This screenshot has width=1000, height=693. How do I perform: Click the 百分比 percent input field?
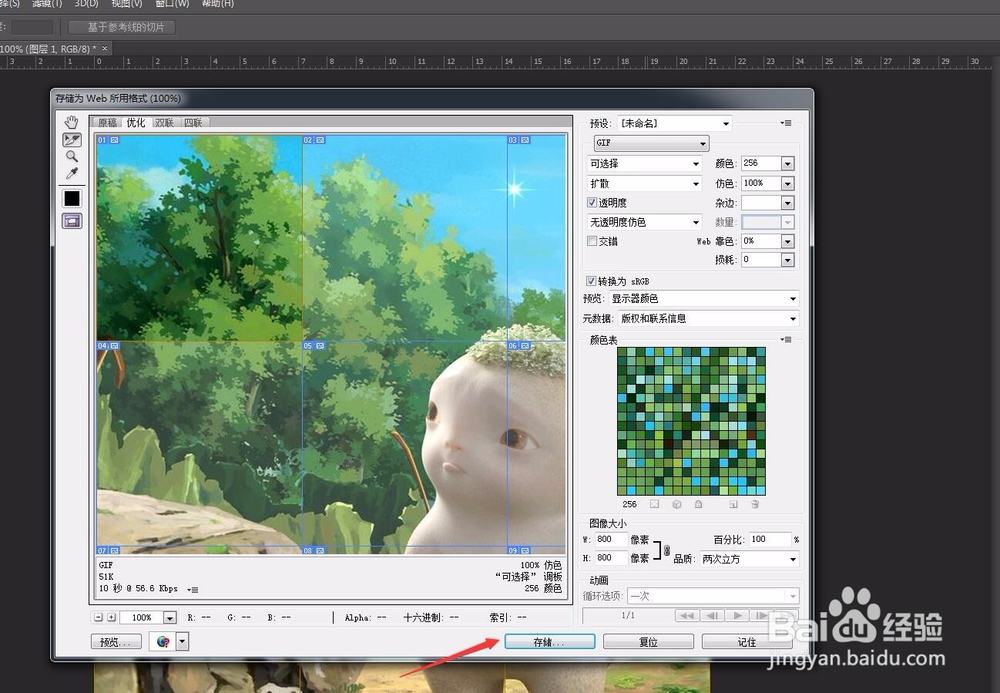click(x=770, y=539)
